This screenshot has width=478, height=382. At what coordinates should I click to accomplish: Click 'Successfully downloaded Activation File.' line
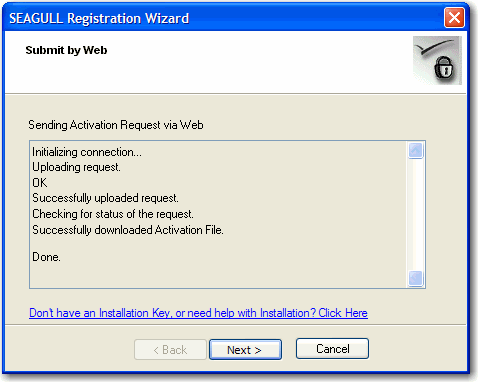pos(128,230)
